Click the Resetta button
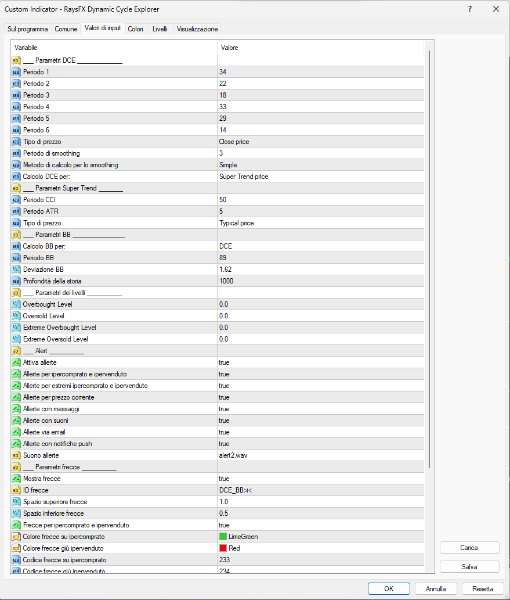The height and width of the screenshot is (600, 510). tap(482, 589)
